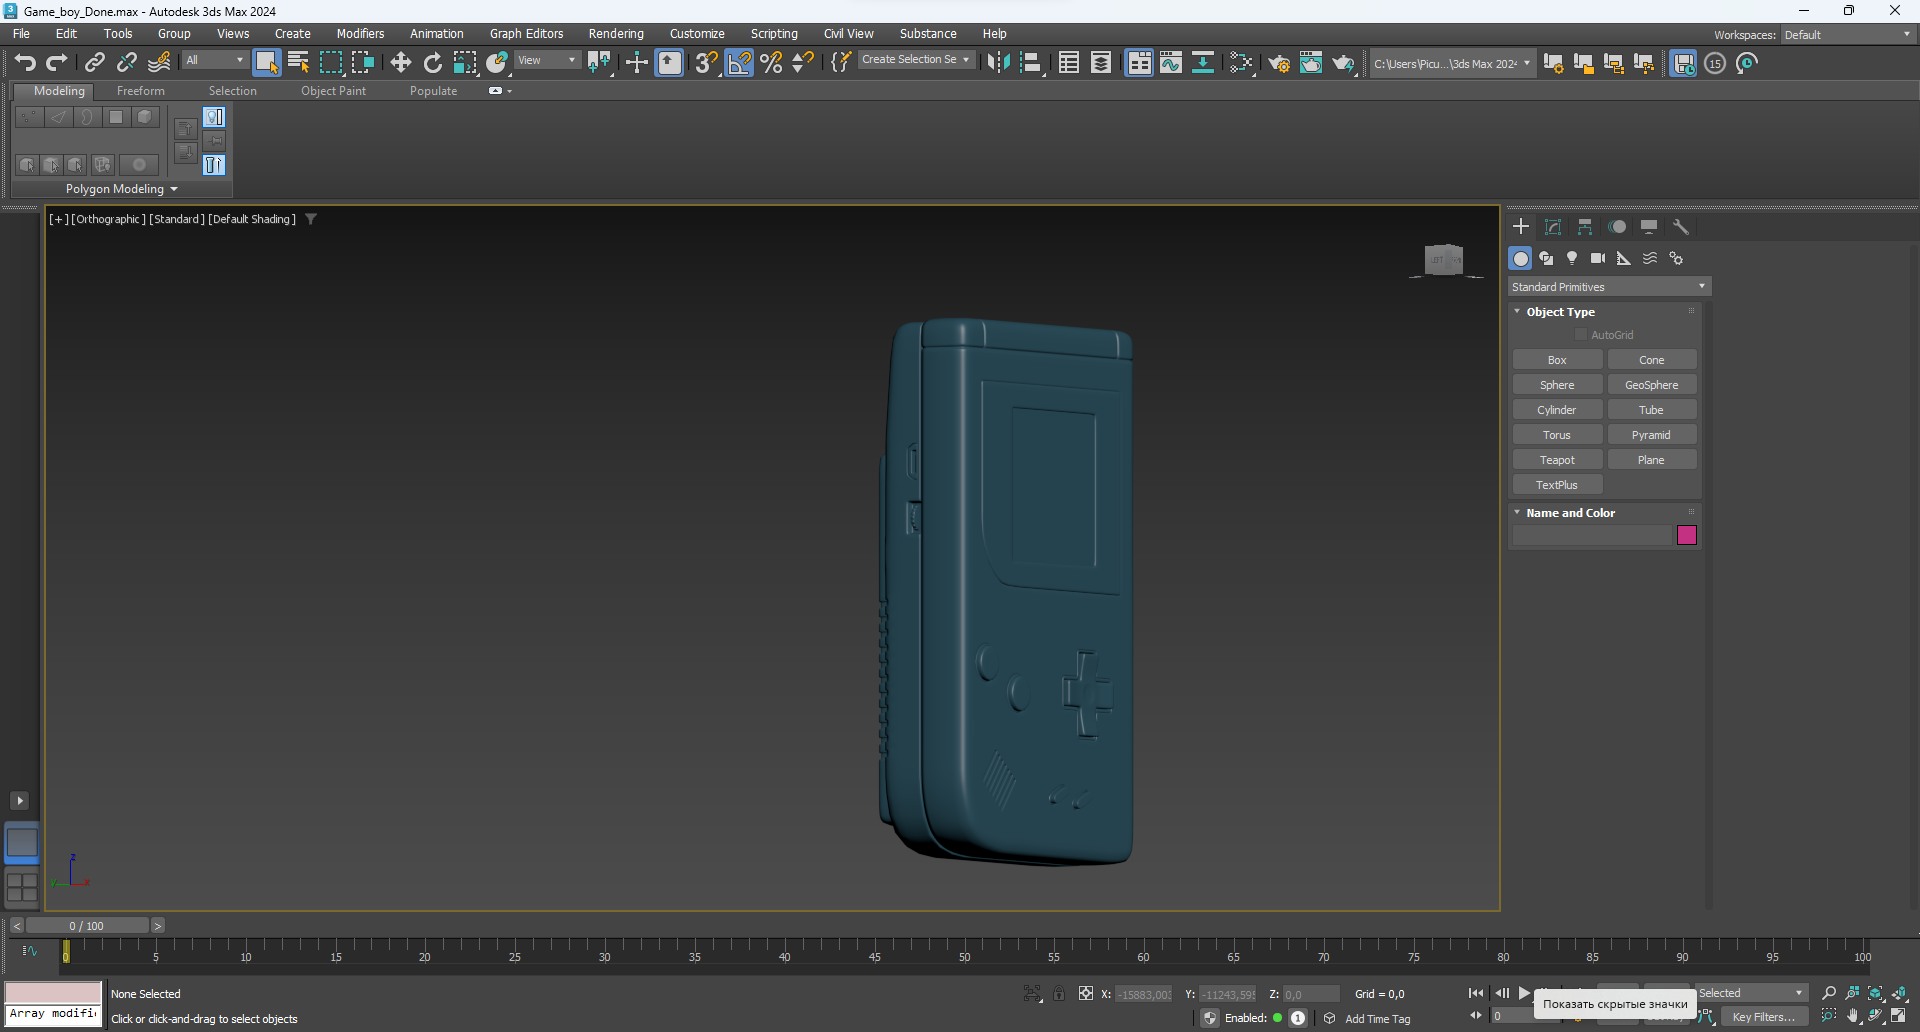Screen dimensions: 1920x1032
Task: Open the Scripting menu
Action: 774,34
